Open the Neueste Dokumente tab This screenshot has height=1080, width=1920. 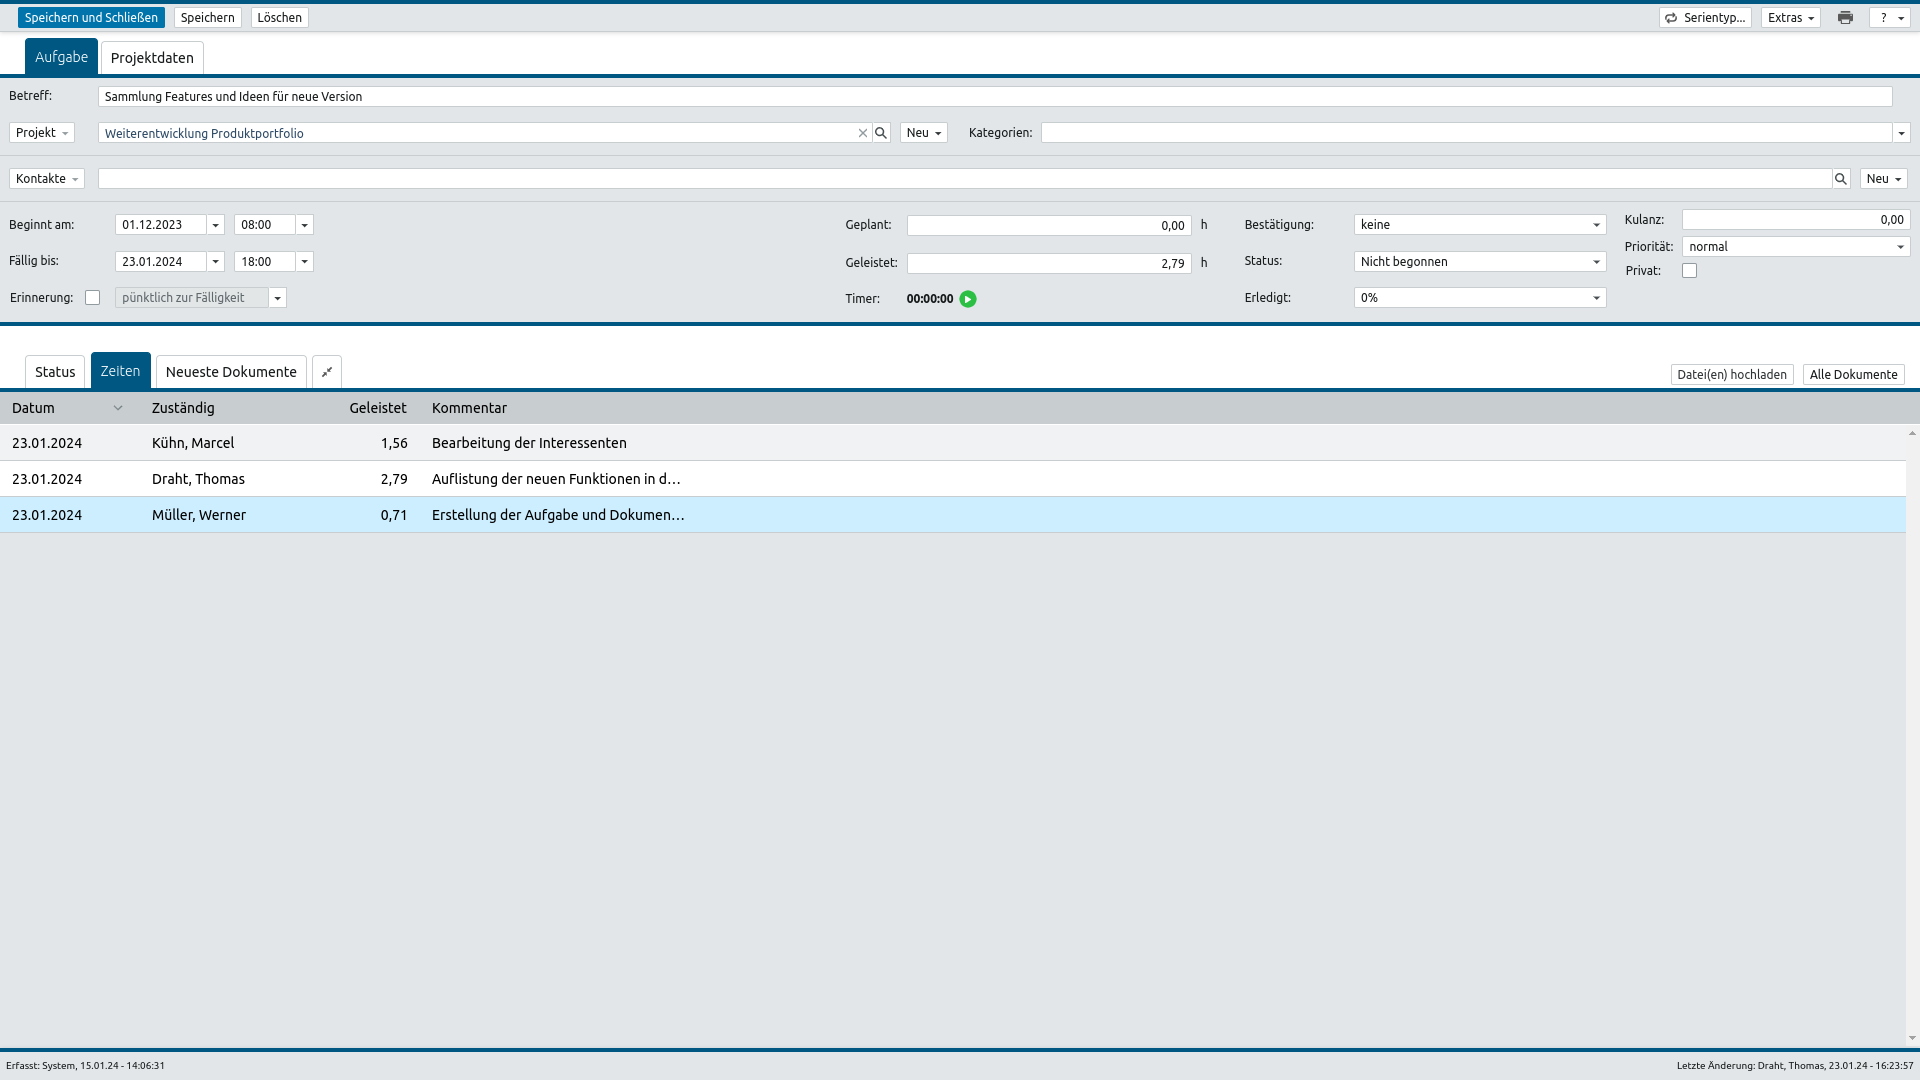(x=231, y=372)
